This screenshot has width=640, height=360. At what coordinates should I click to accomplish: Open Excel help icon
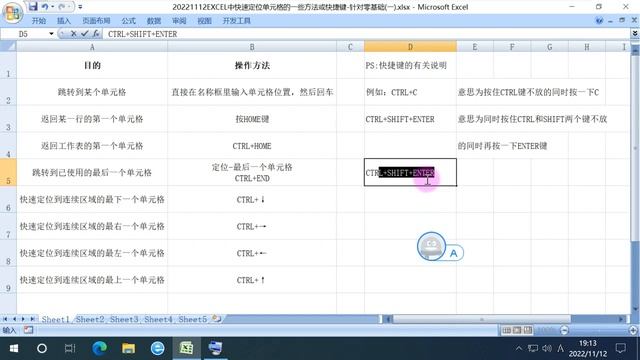click(599, 20)
